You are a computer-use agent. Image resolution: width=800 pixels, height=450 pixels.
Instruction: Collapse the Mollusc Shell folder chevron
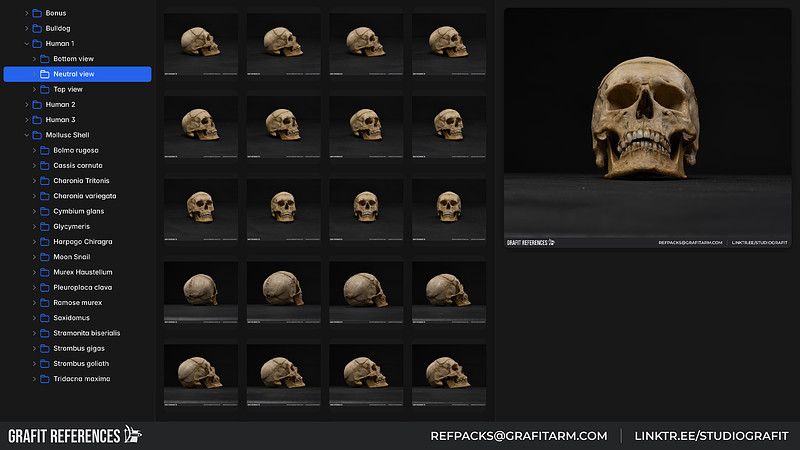[27, 135]
